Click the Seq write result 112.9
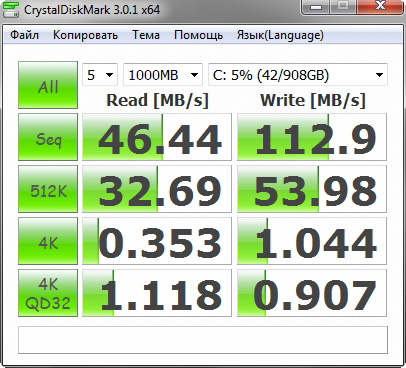406x368 pixels. [312, 137]
